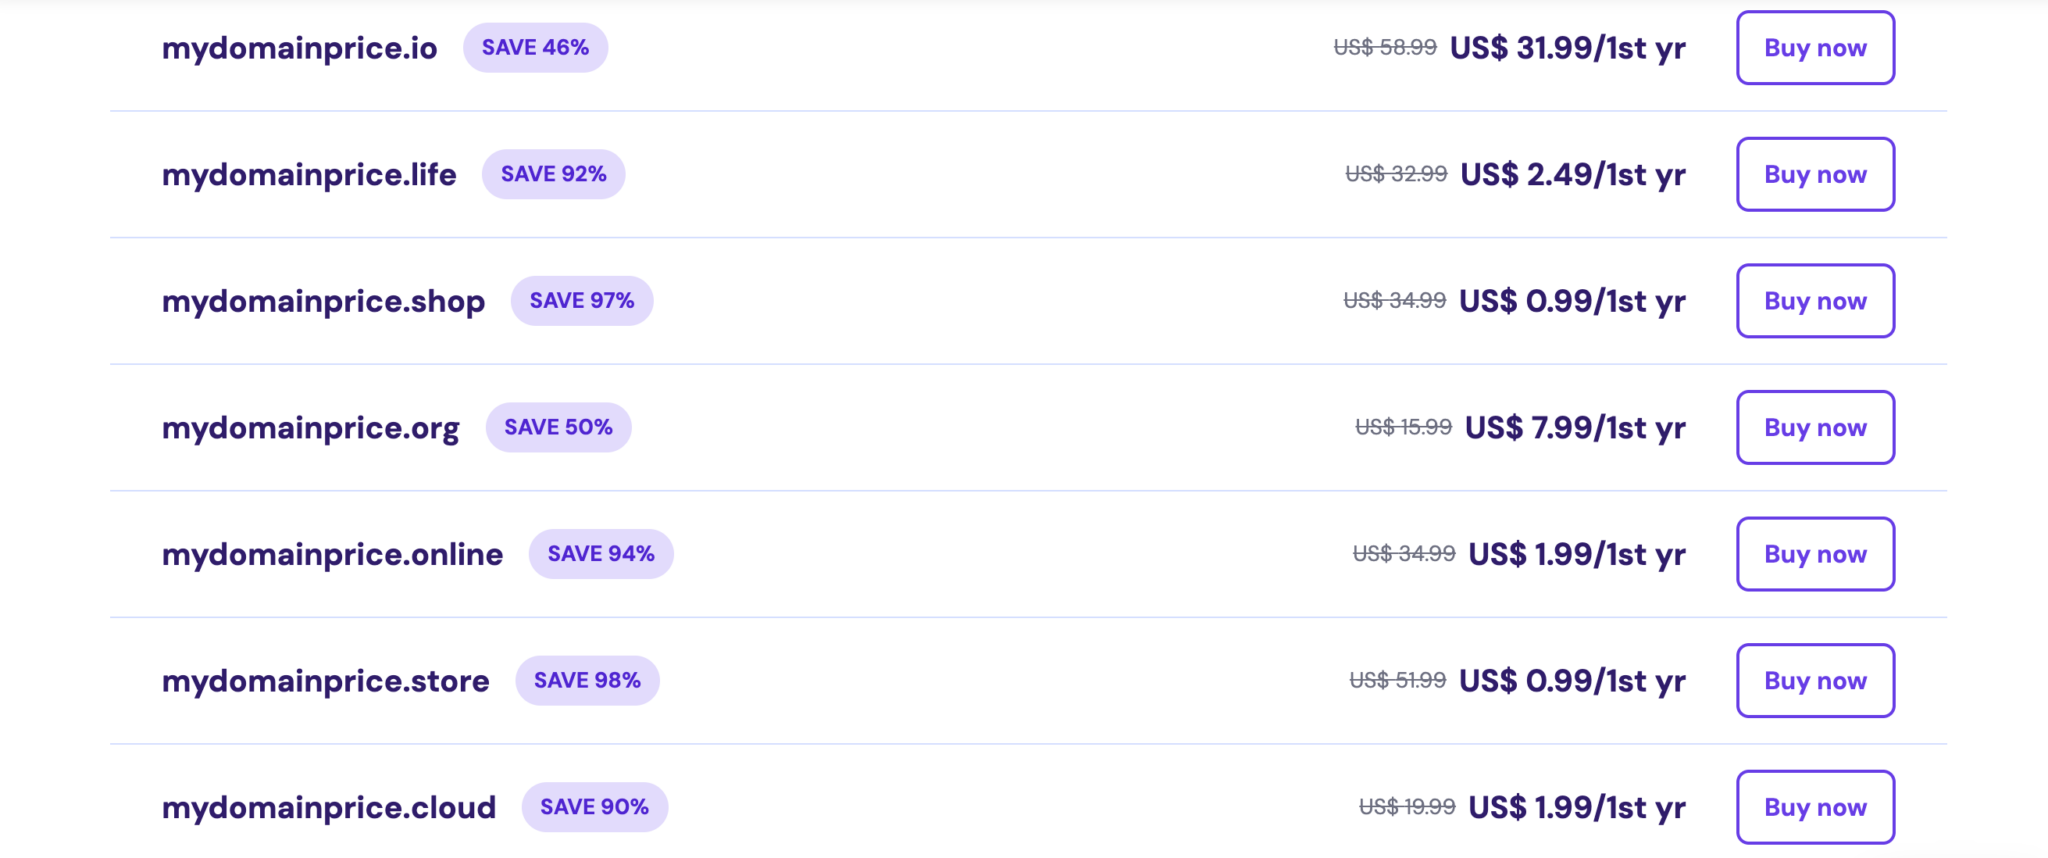Screen dimensions: 2048x858
Task: Click Buy now for mydomainprice.io
Action: point(1815,47)
